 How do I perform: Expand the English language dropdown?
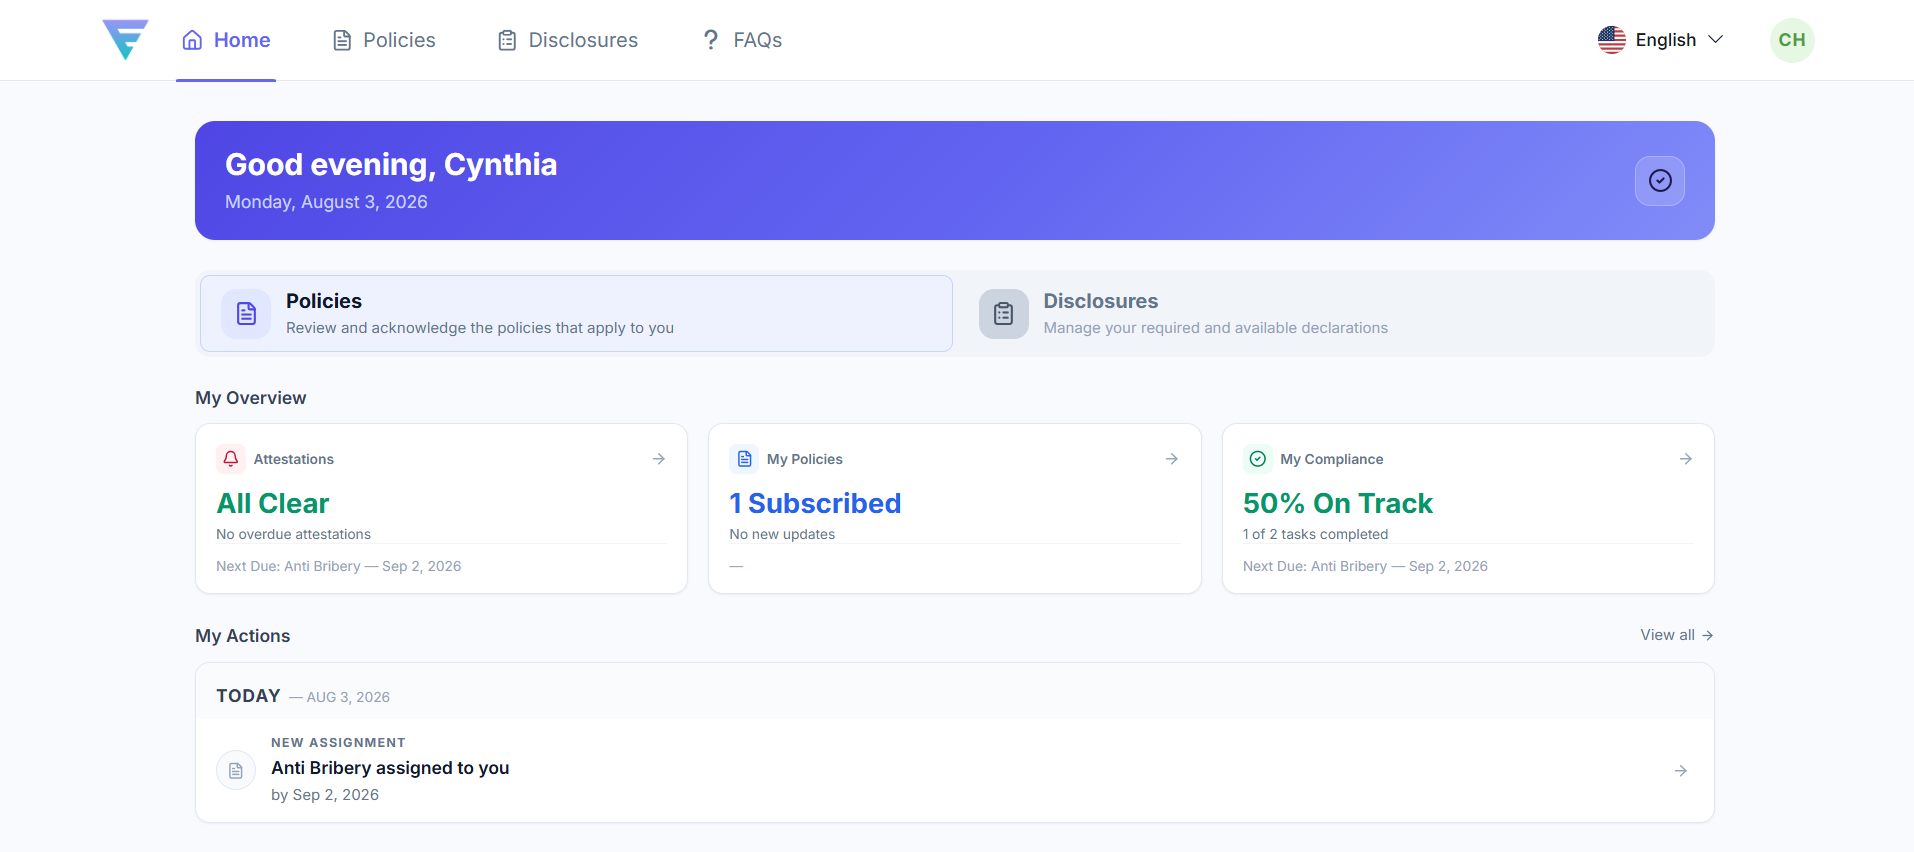point(1661,40)
